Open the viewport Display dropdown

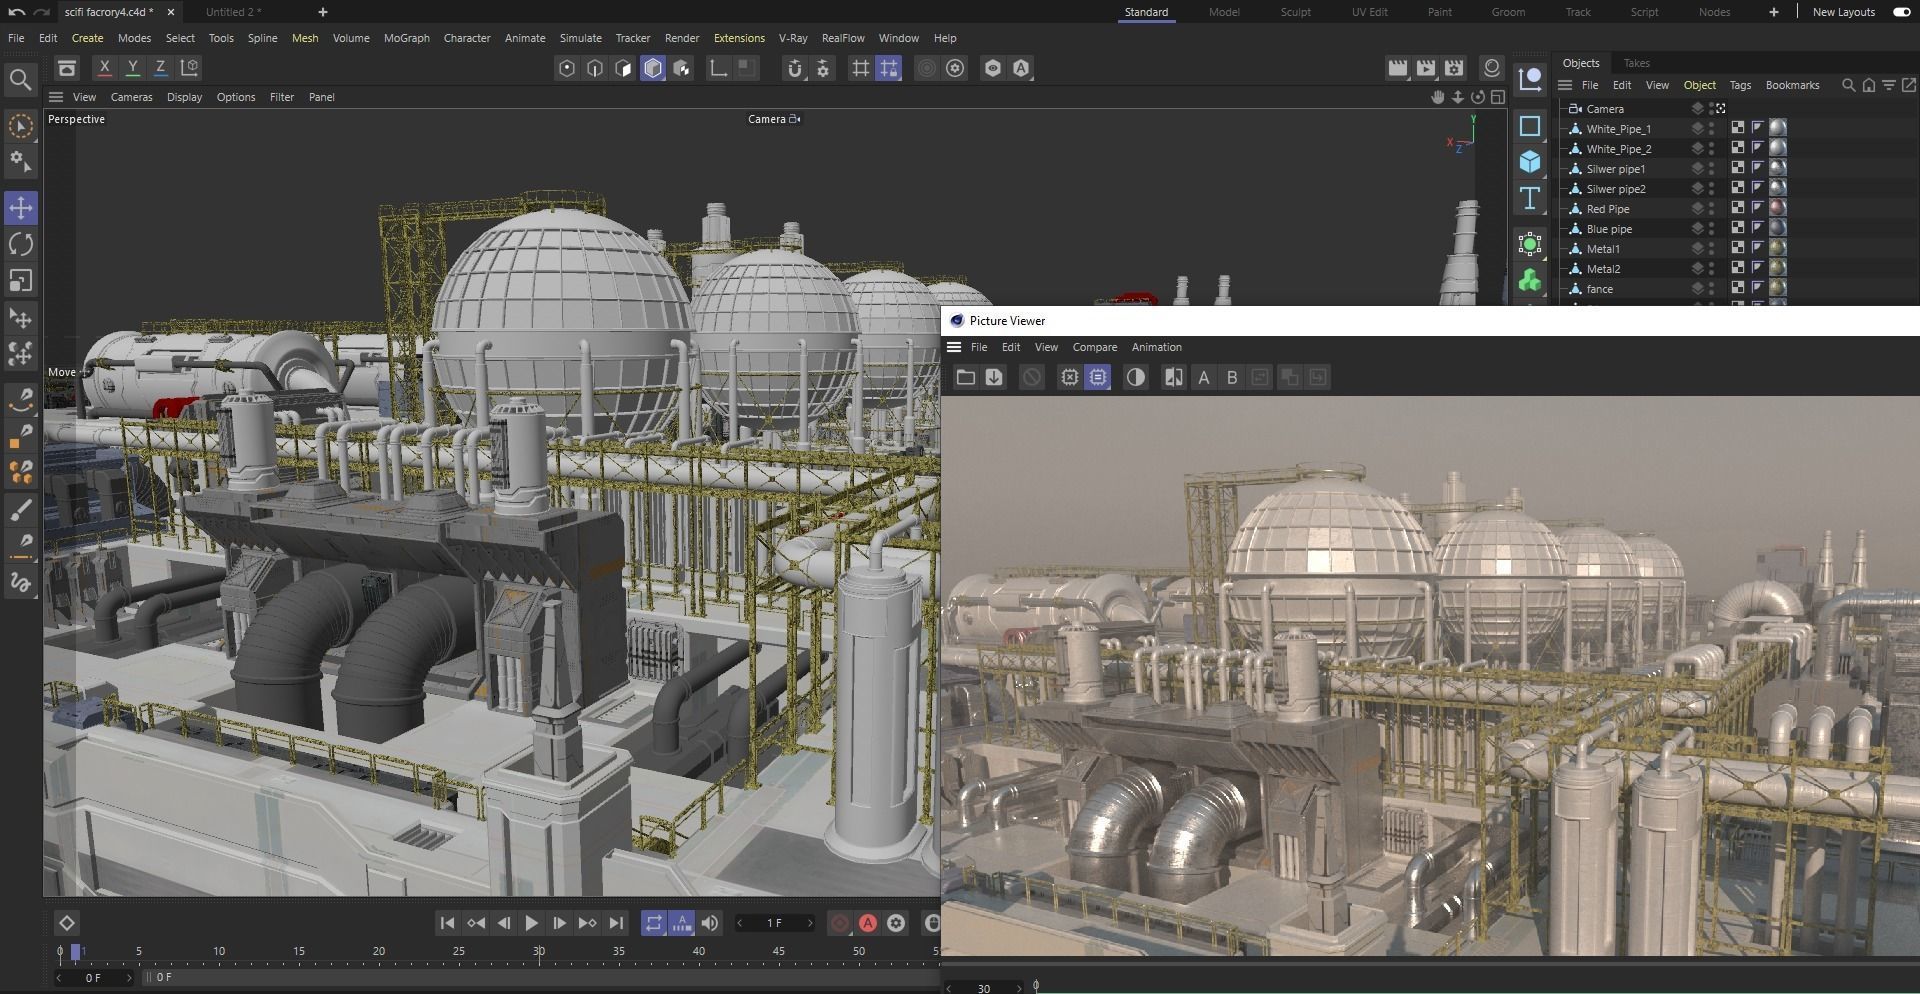[x=184, y=97]
